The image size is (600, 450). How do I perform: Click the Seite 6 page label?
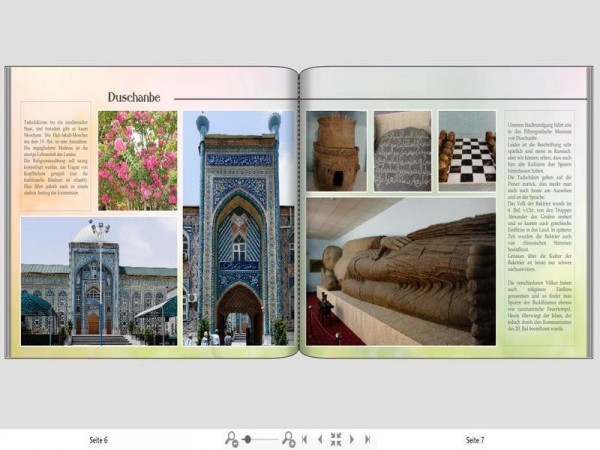pyautogui.click(x=99, y=440)
